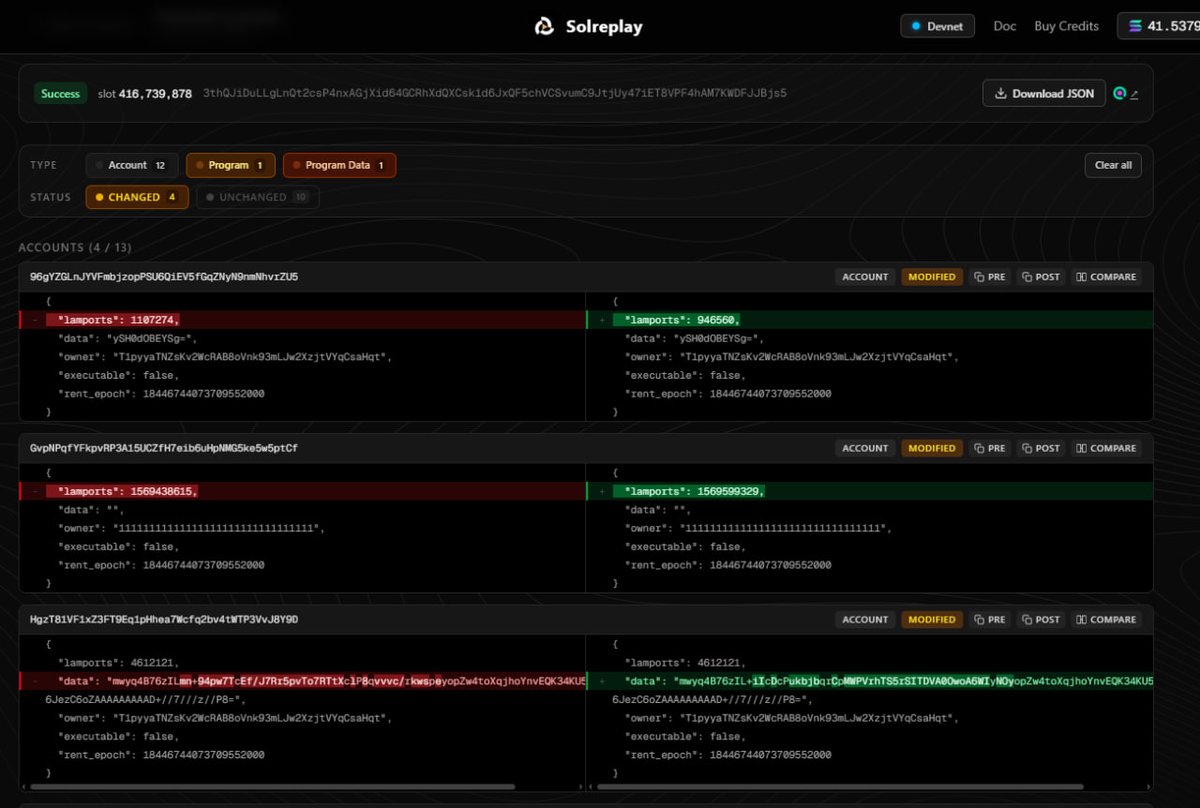Click MODIFIED badge on GvpNPqfY row
This screenshot has height=808, width=1200.
click(932, 448)
